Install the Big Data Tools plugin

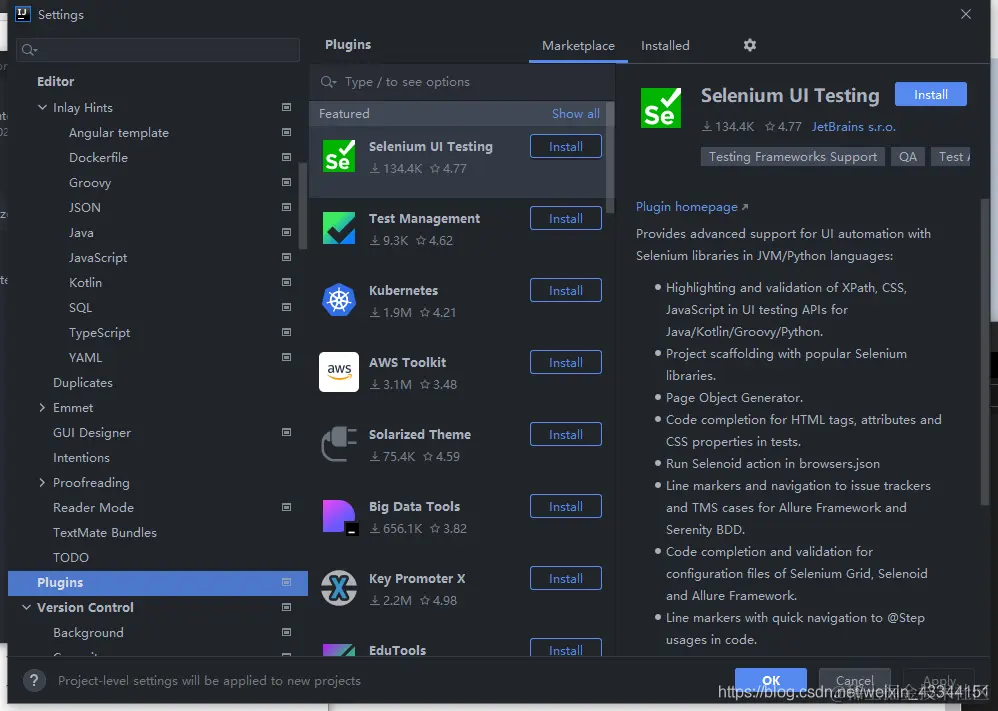(565, 506)
